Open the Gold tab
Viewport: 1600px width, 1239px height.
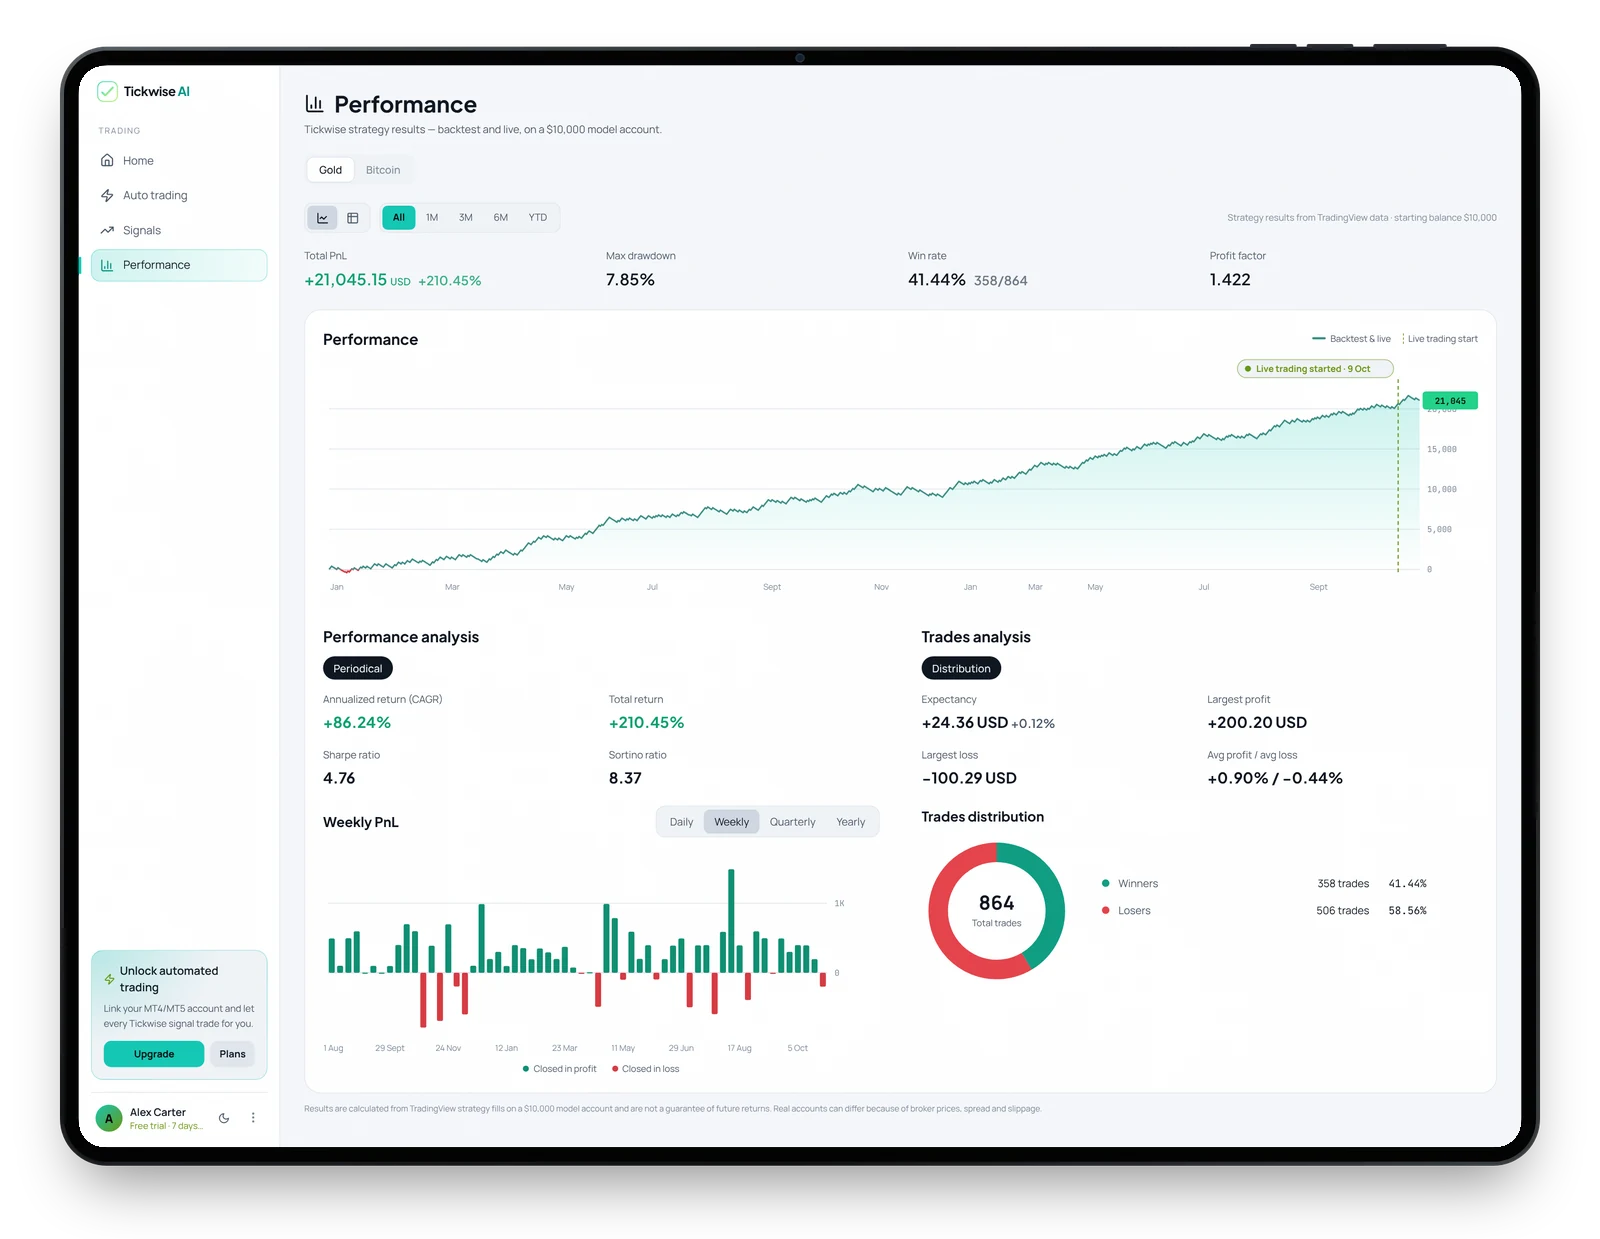point(330,170)
